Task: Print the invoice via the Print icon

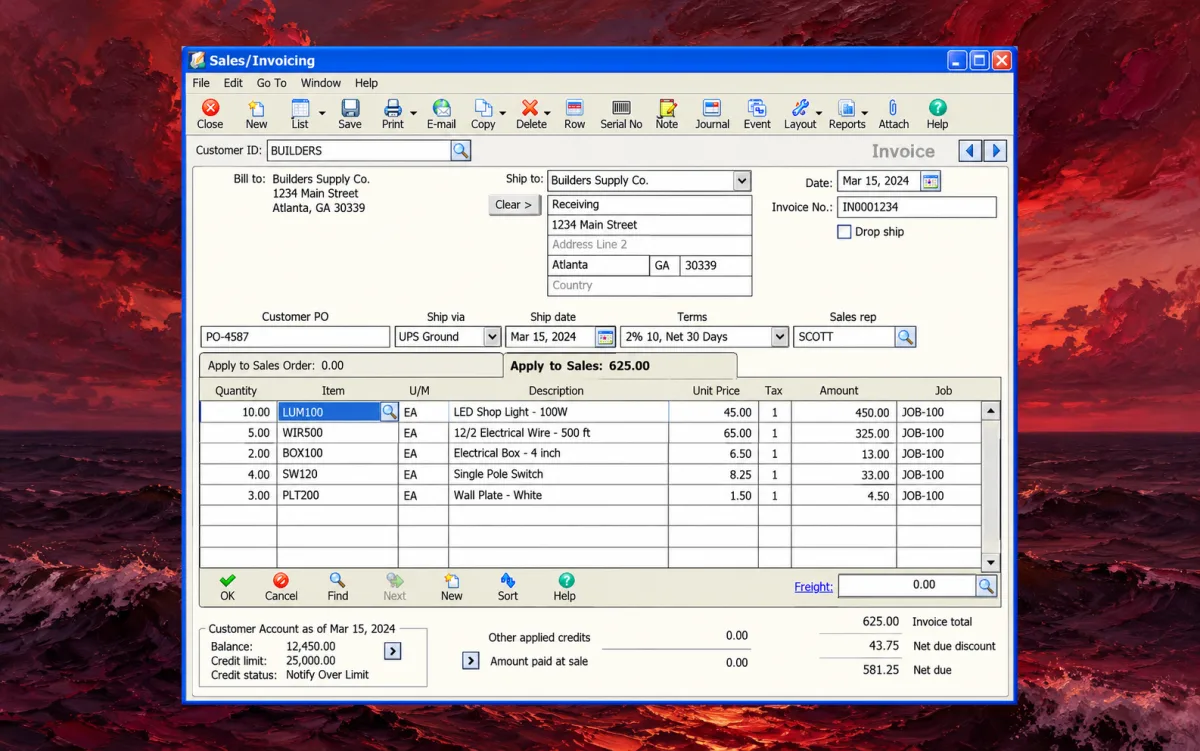Action: 392,108
